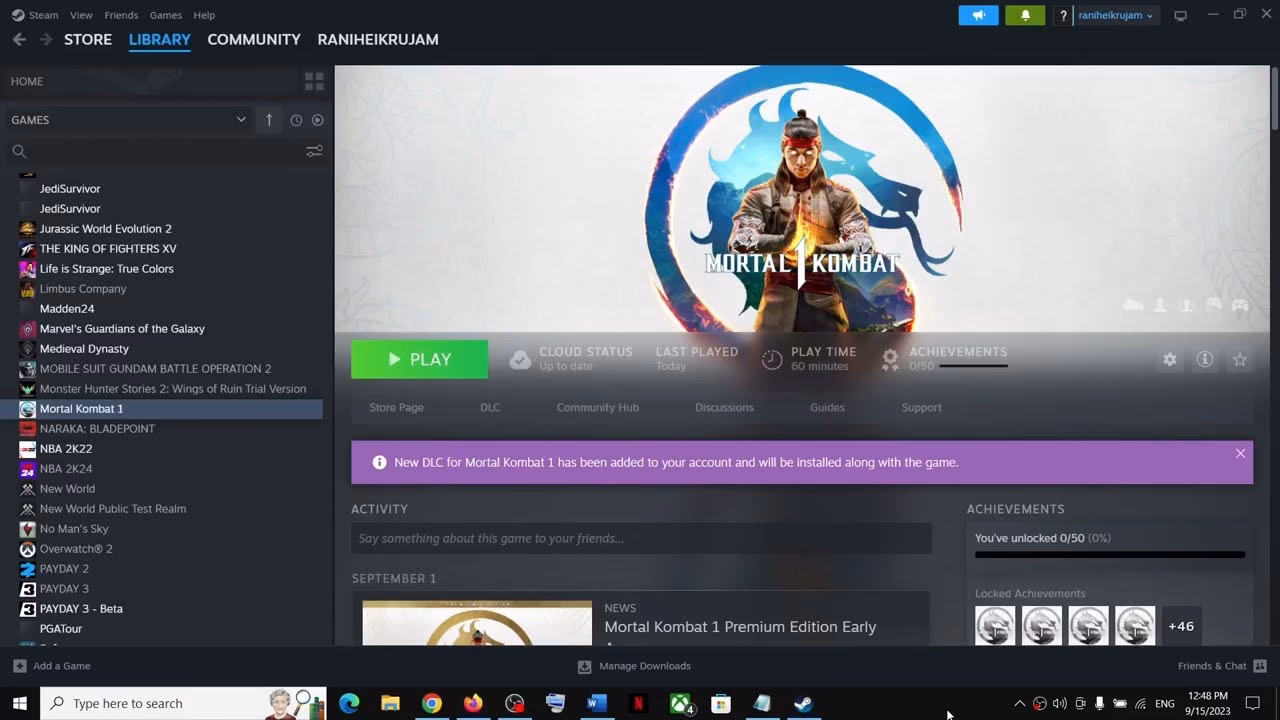The image size is (1280, 720).
Task: Open Windows Start menu
Action: (x=19, y=703)
